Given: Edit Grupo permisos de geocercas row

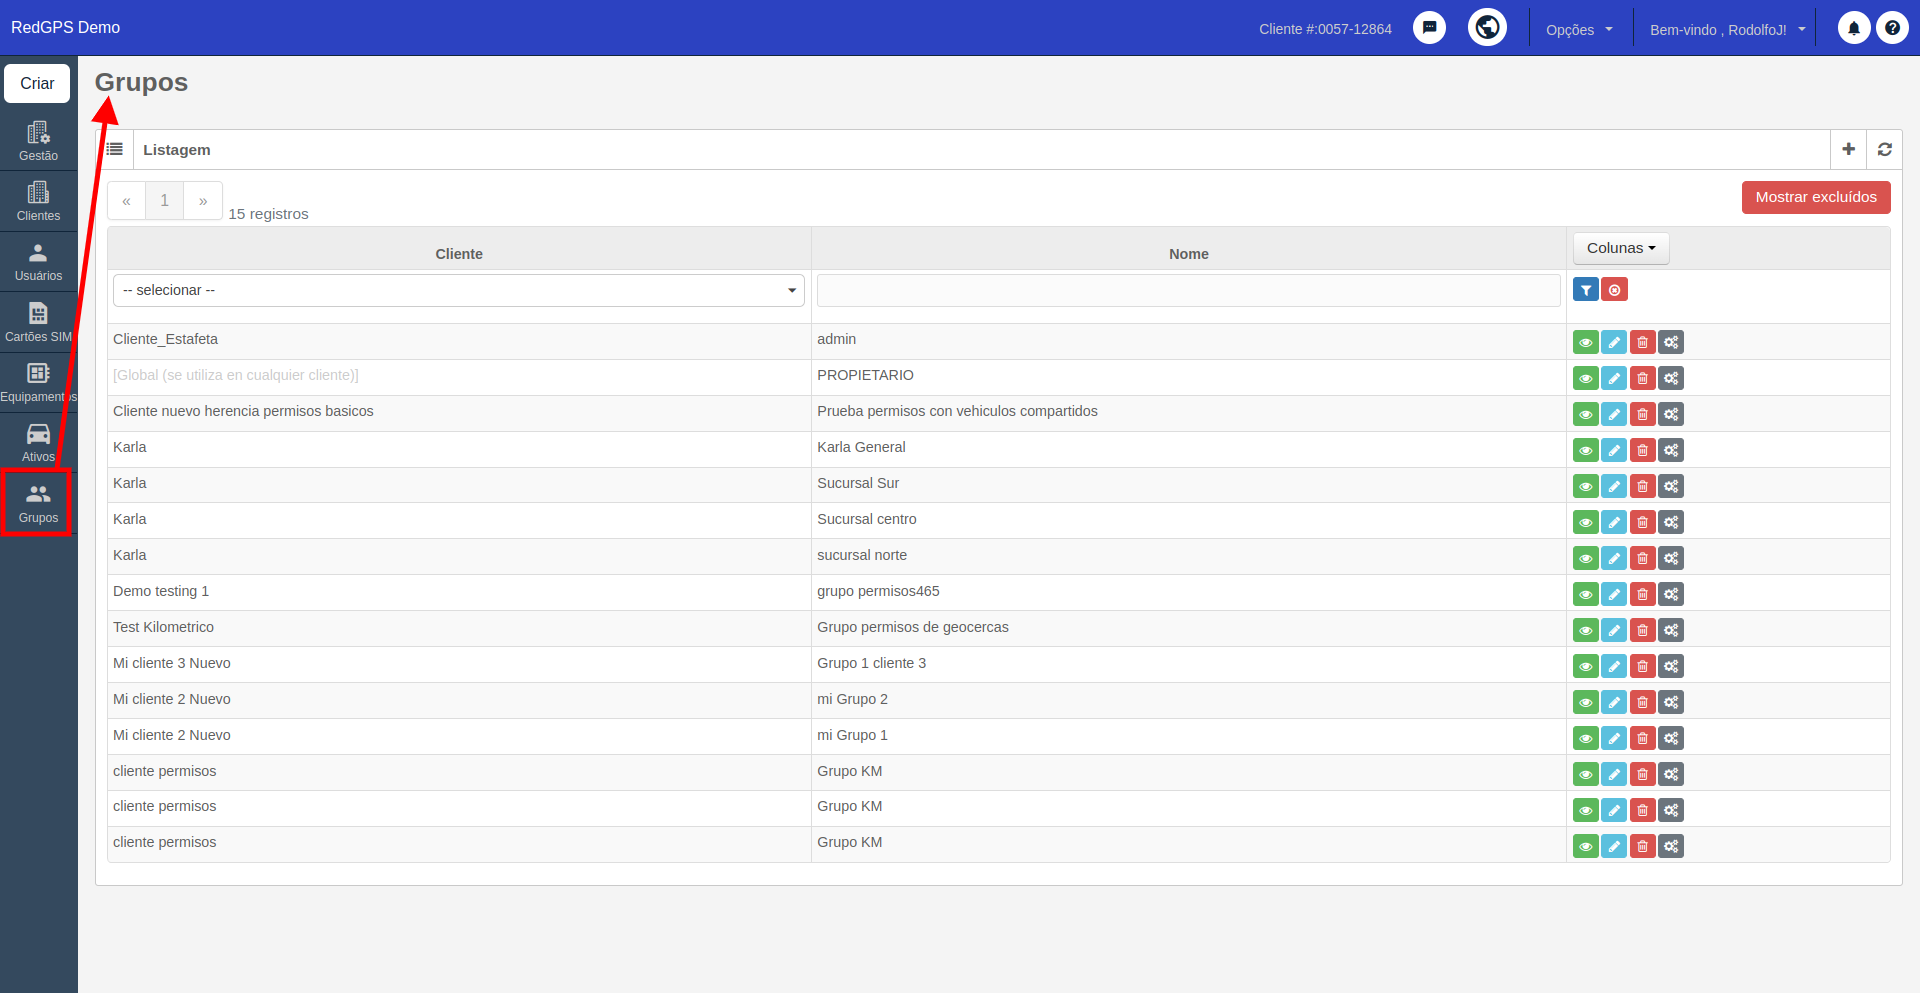Looking at the screenshot, I should click(x=1614, y=630).
